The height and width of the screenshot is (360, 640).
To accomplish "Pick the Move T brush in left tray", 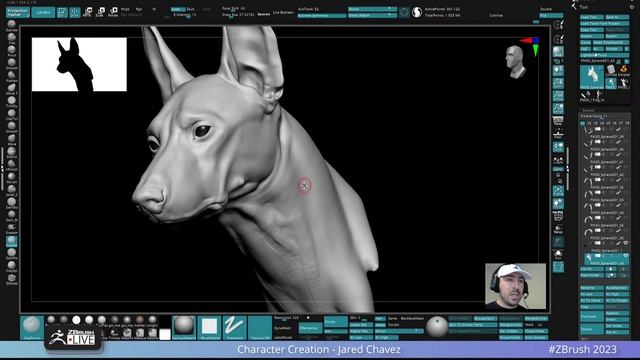I will (11, 89).
